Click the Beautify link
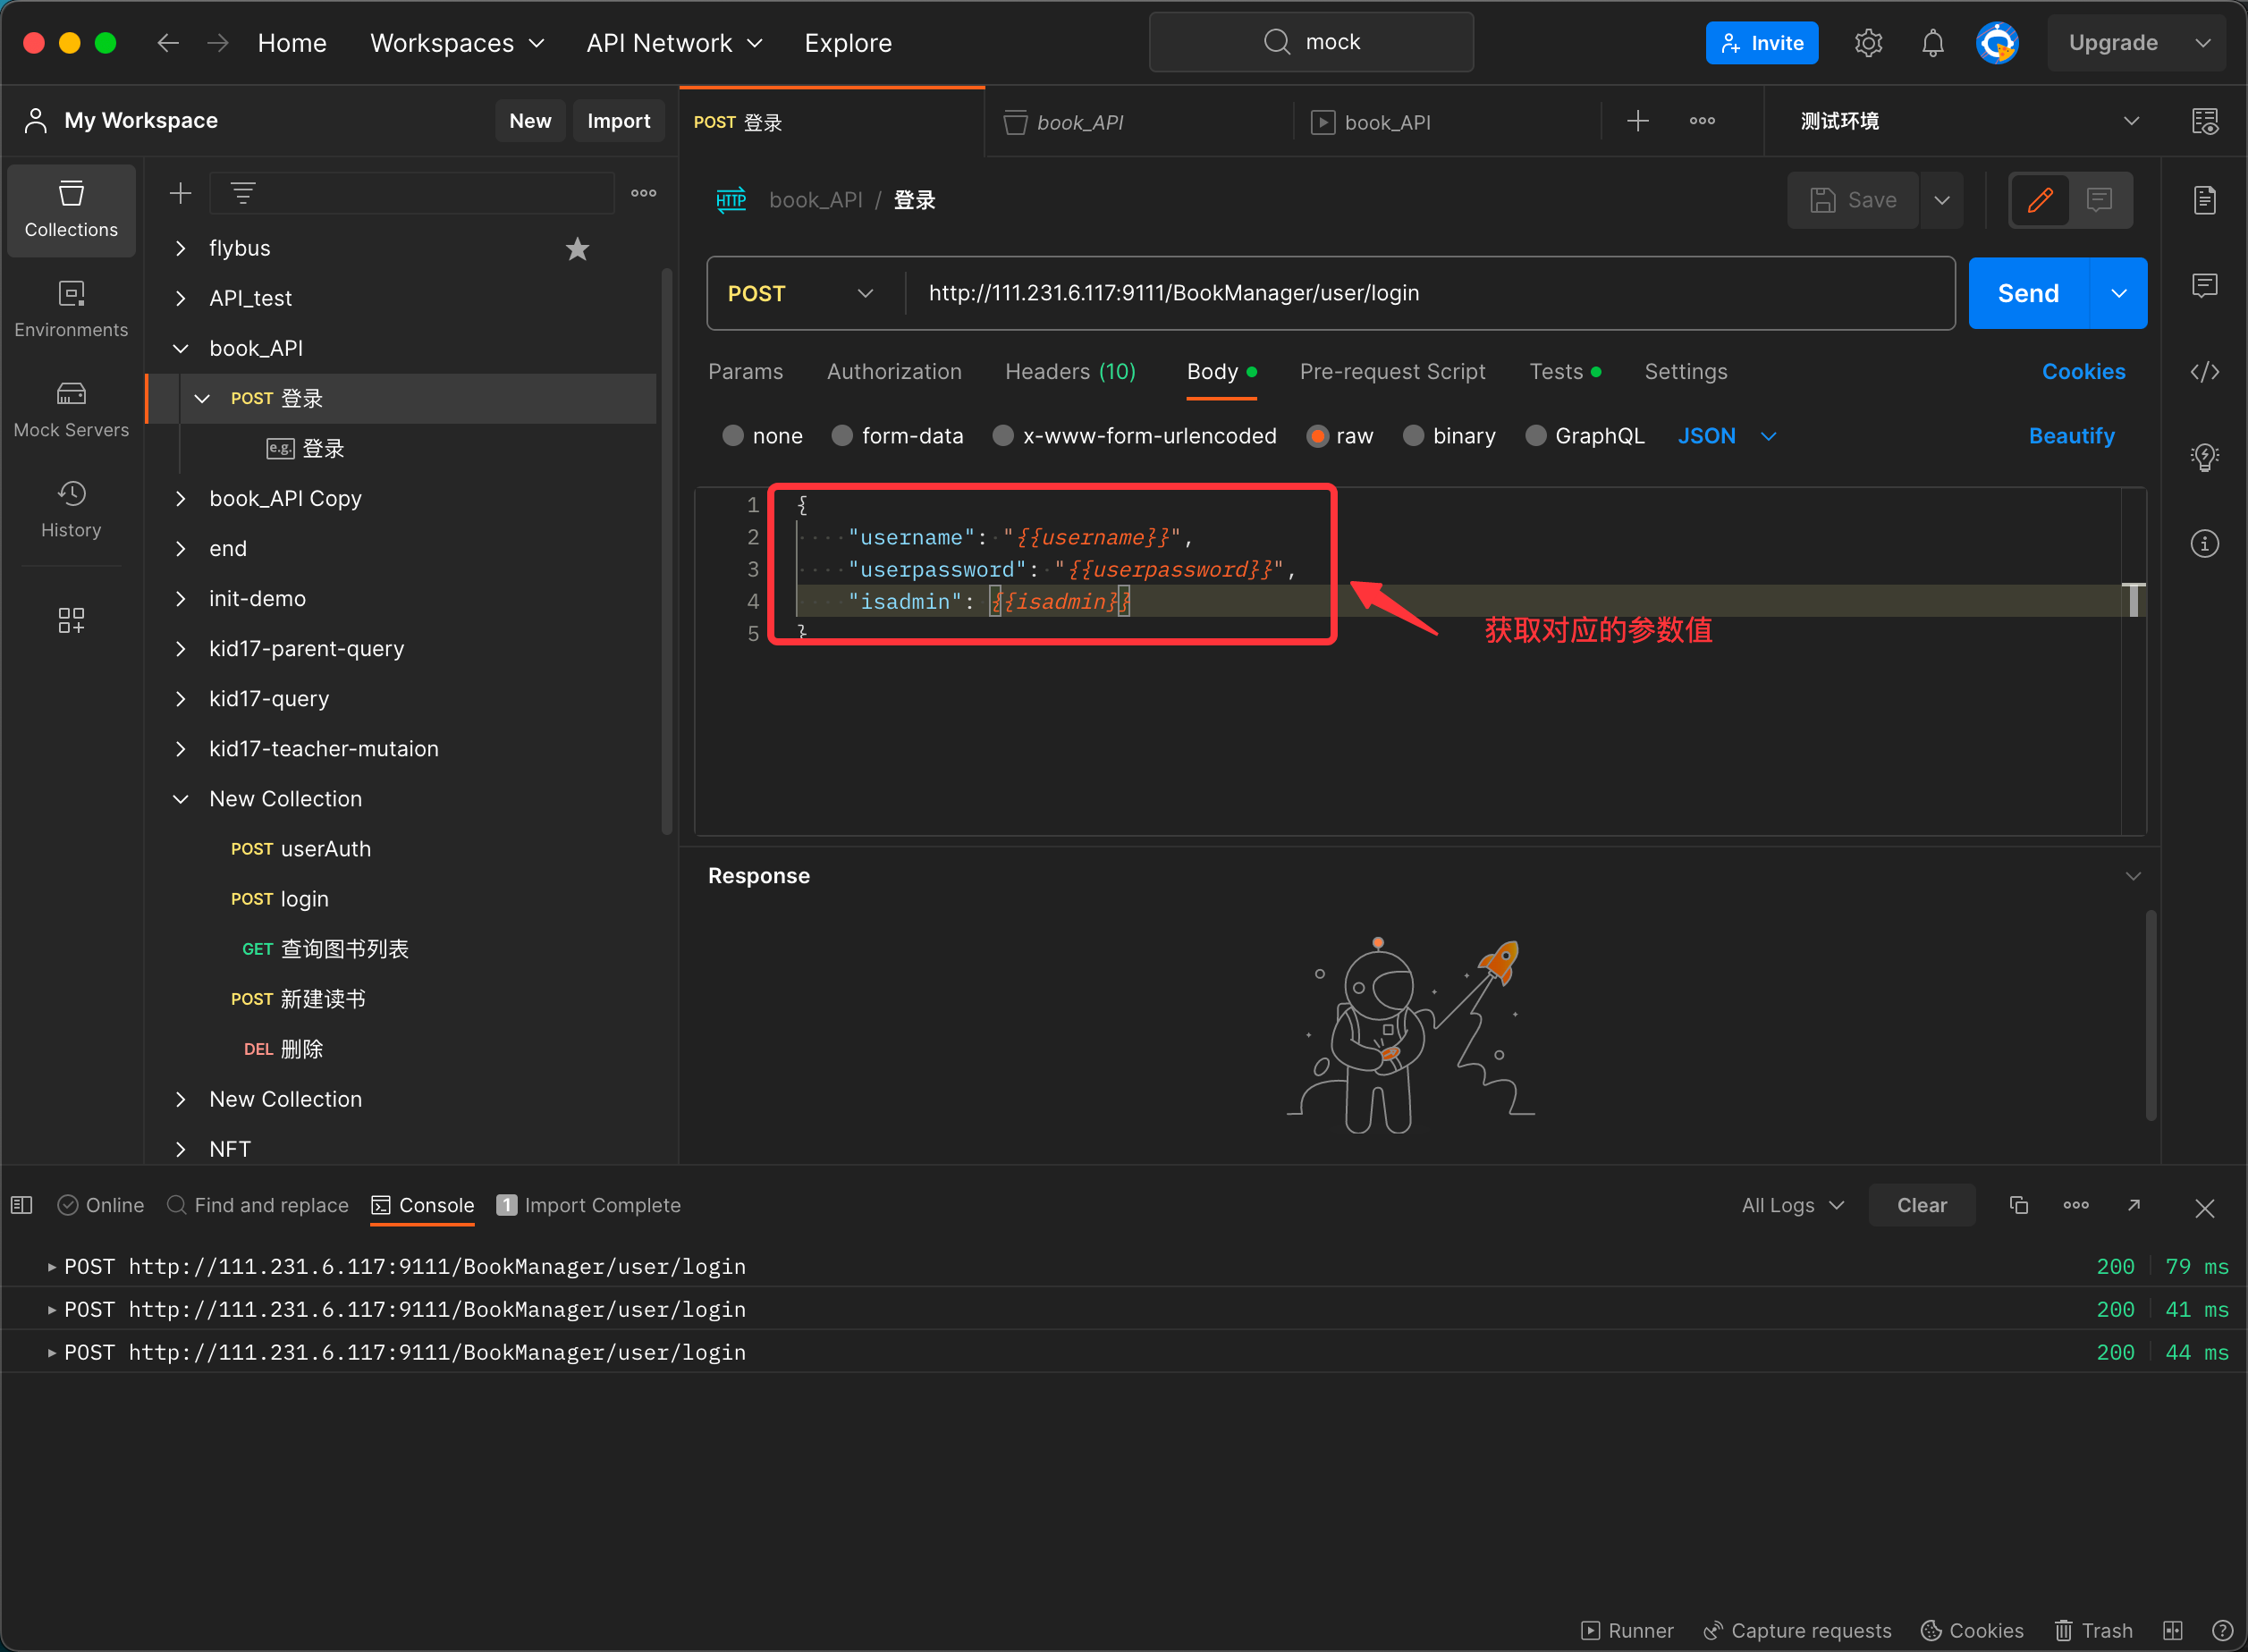This screenshot has height=1652, width=2248. (2071, 436)
